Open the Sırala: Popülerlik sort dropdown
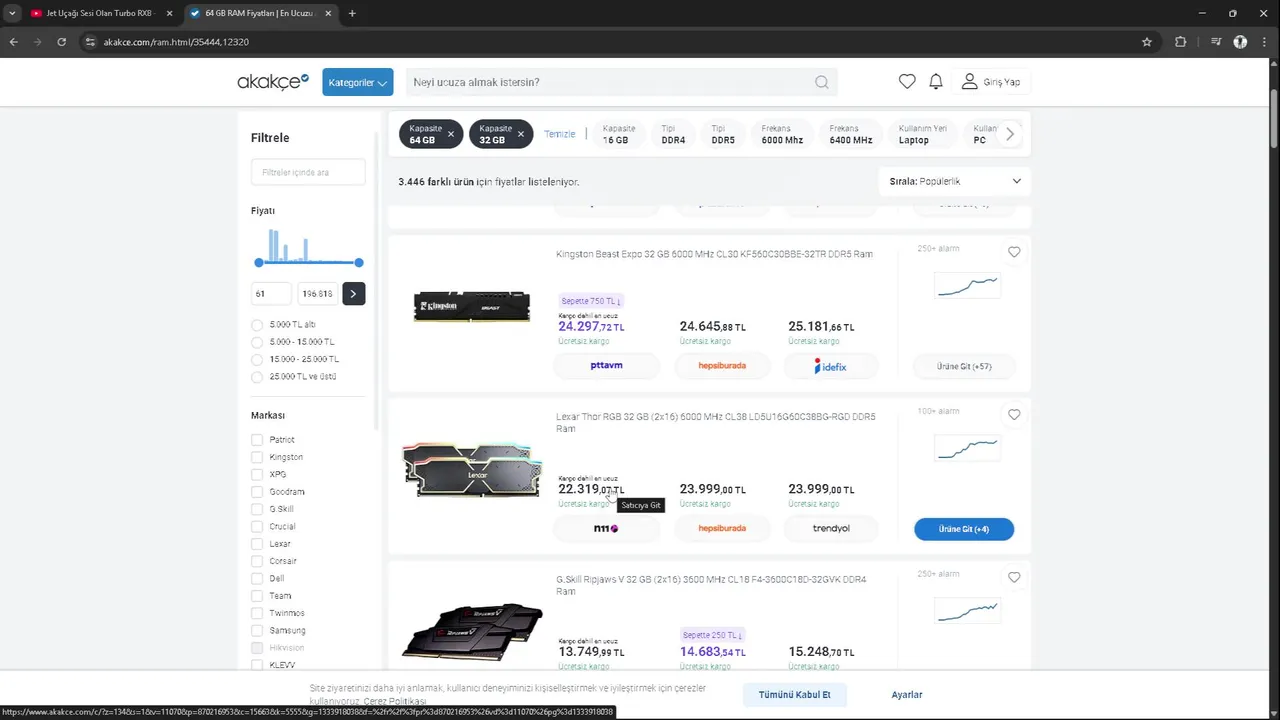The image size is (1280, 720). coord(955,181)
